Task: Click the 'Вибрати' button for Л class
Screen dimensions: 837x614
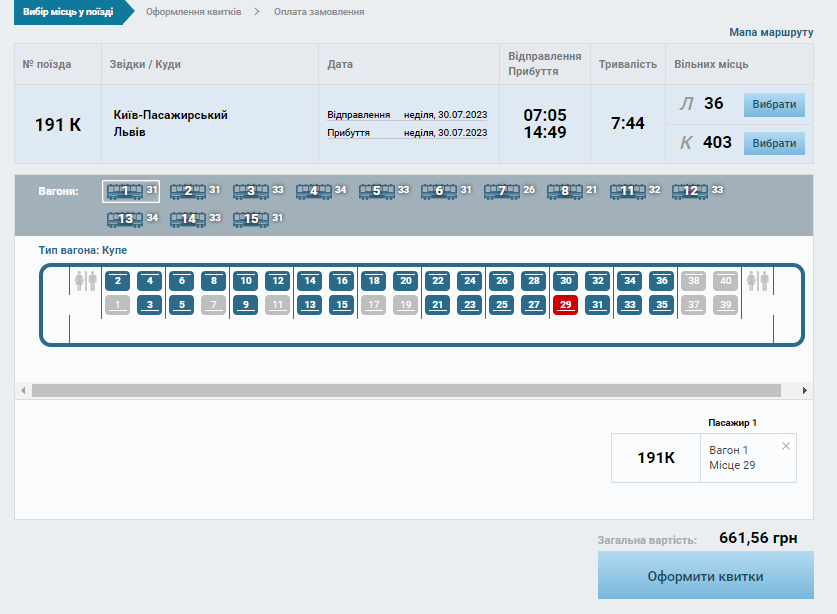Action: 774,105
